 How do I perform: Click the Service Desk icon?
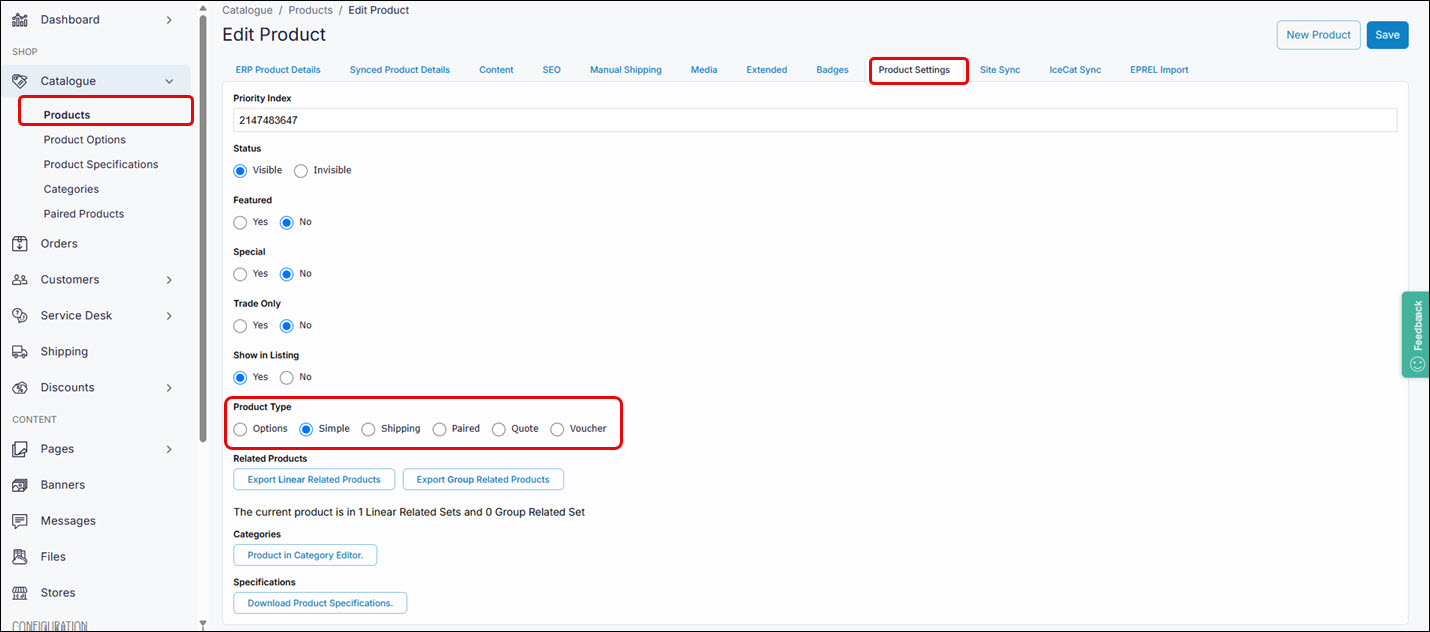point(20,316)
